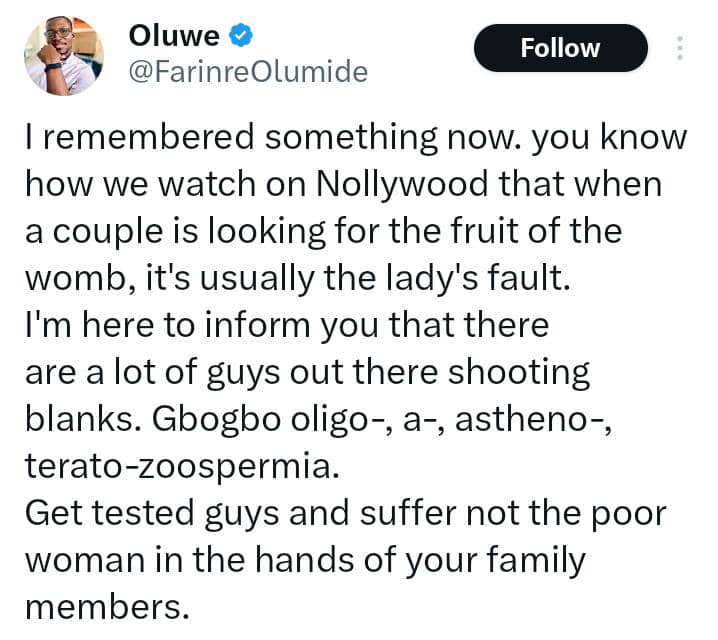Click the blue verified badge next to Oluwe
The height and width of the screenshot is (640, 718).
click(241, 36)
